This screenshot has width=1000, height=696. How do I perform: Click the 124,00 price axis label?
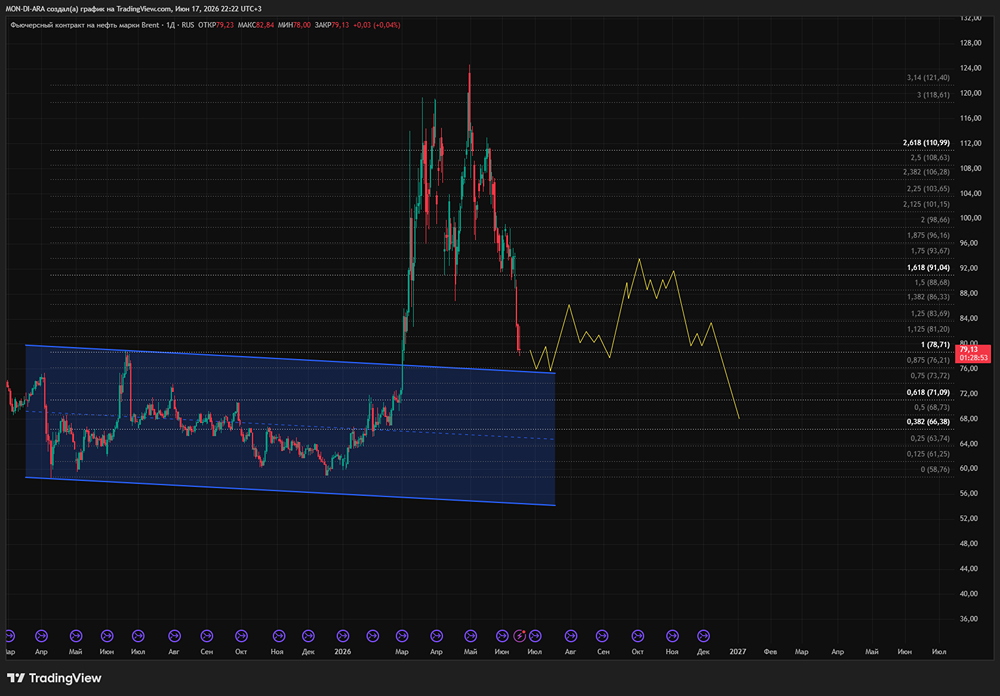pos(970,68)
